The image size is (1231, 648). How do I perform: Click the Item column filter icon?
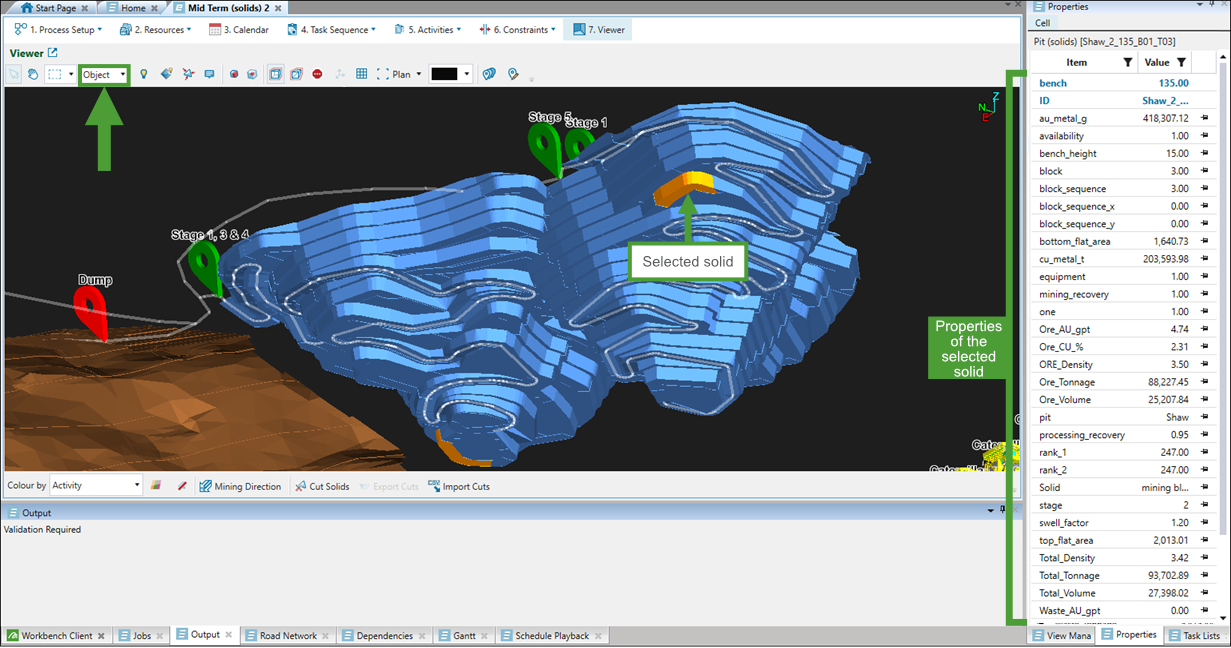[1128, 63]
